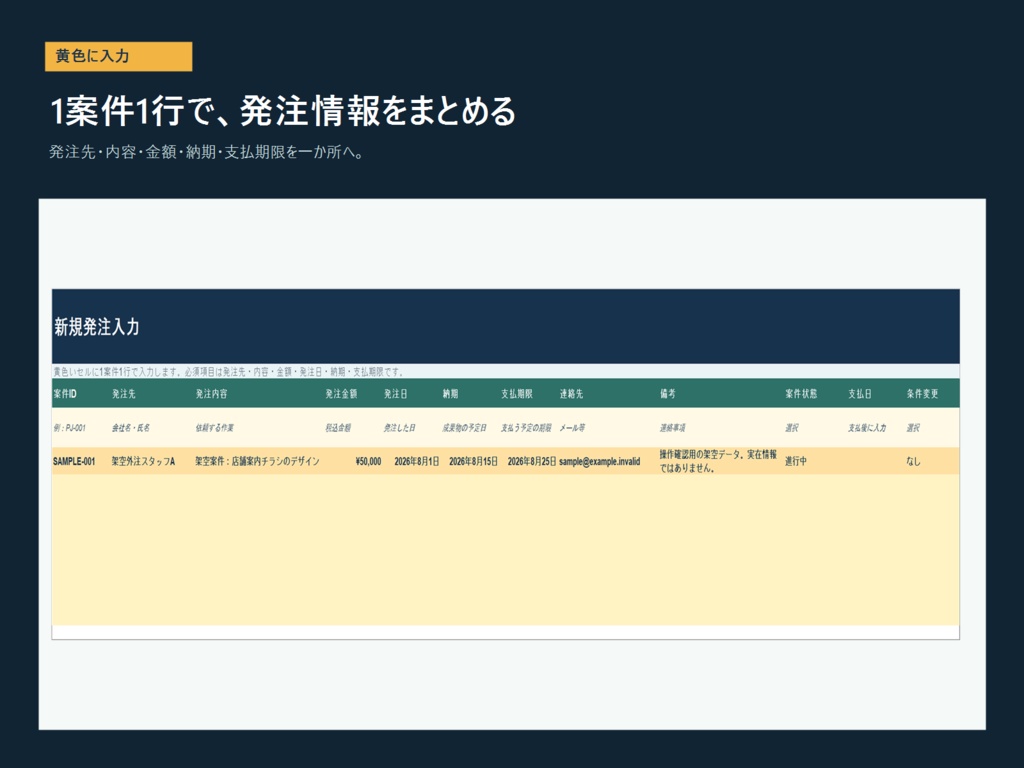
Task: Click the 新規発注入力 sheet title
Action: point(97,327)
